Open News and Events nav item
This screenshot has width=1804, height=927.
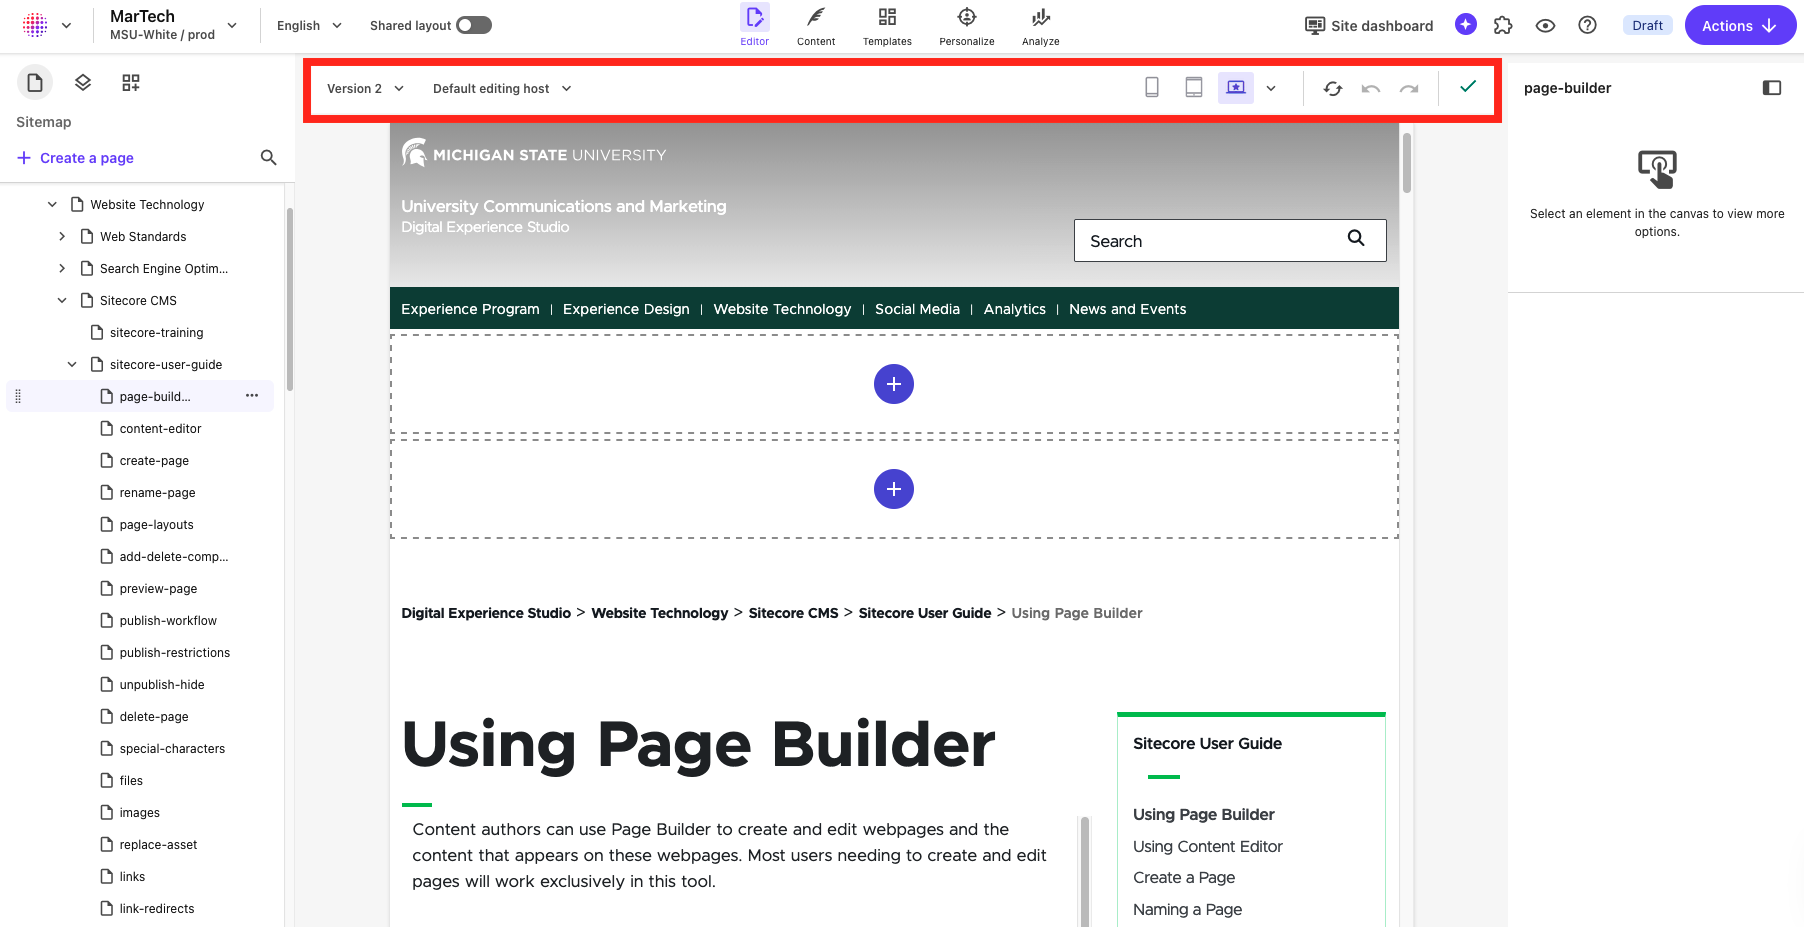pos(1127,309)
